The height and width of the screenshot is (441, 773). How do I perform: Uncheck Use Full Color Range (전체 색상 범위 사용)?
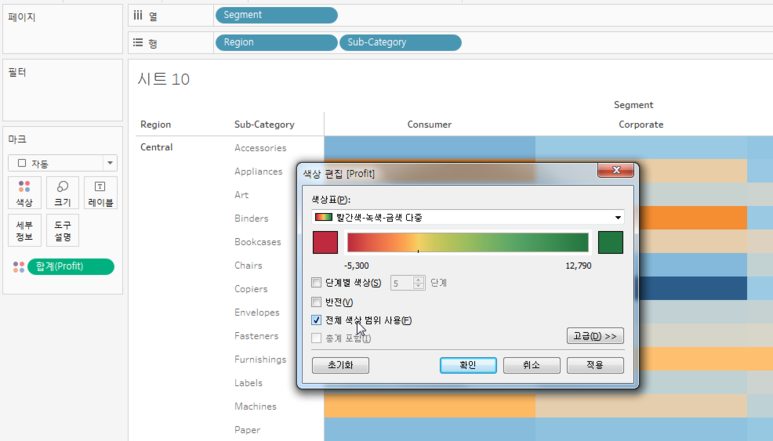[x=316, y=320]
